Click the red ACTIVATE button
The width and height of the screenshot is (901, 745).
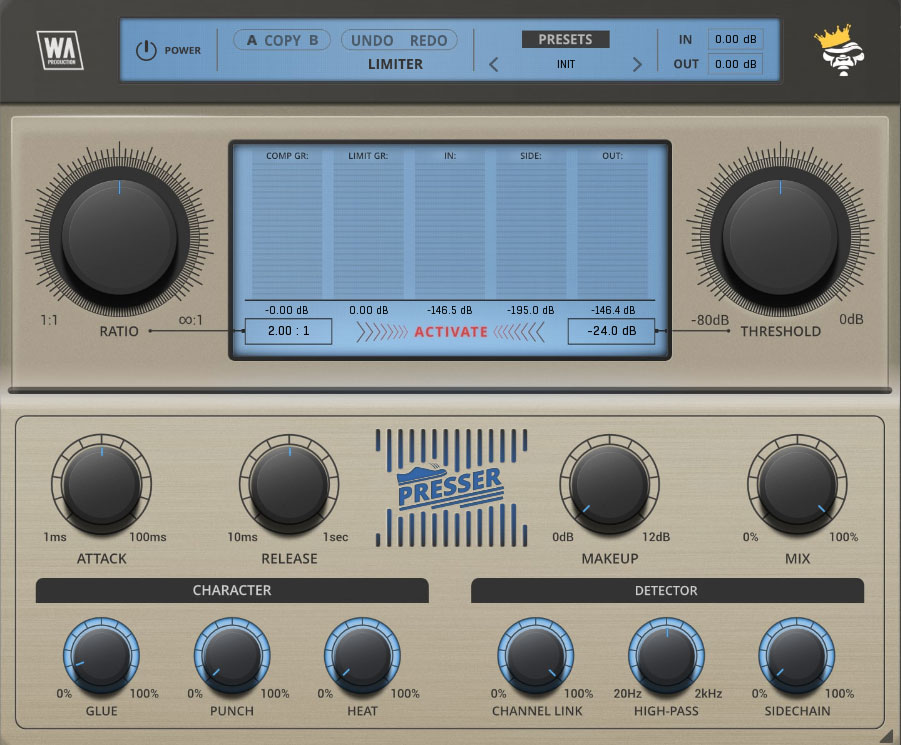pos(450,332)
